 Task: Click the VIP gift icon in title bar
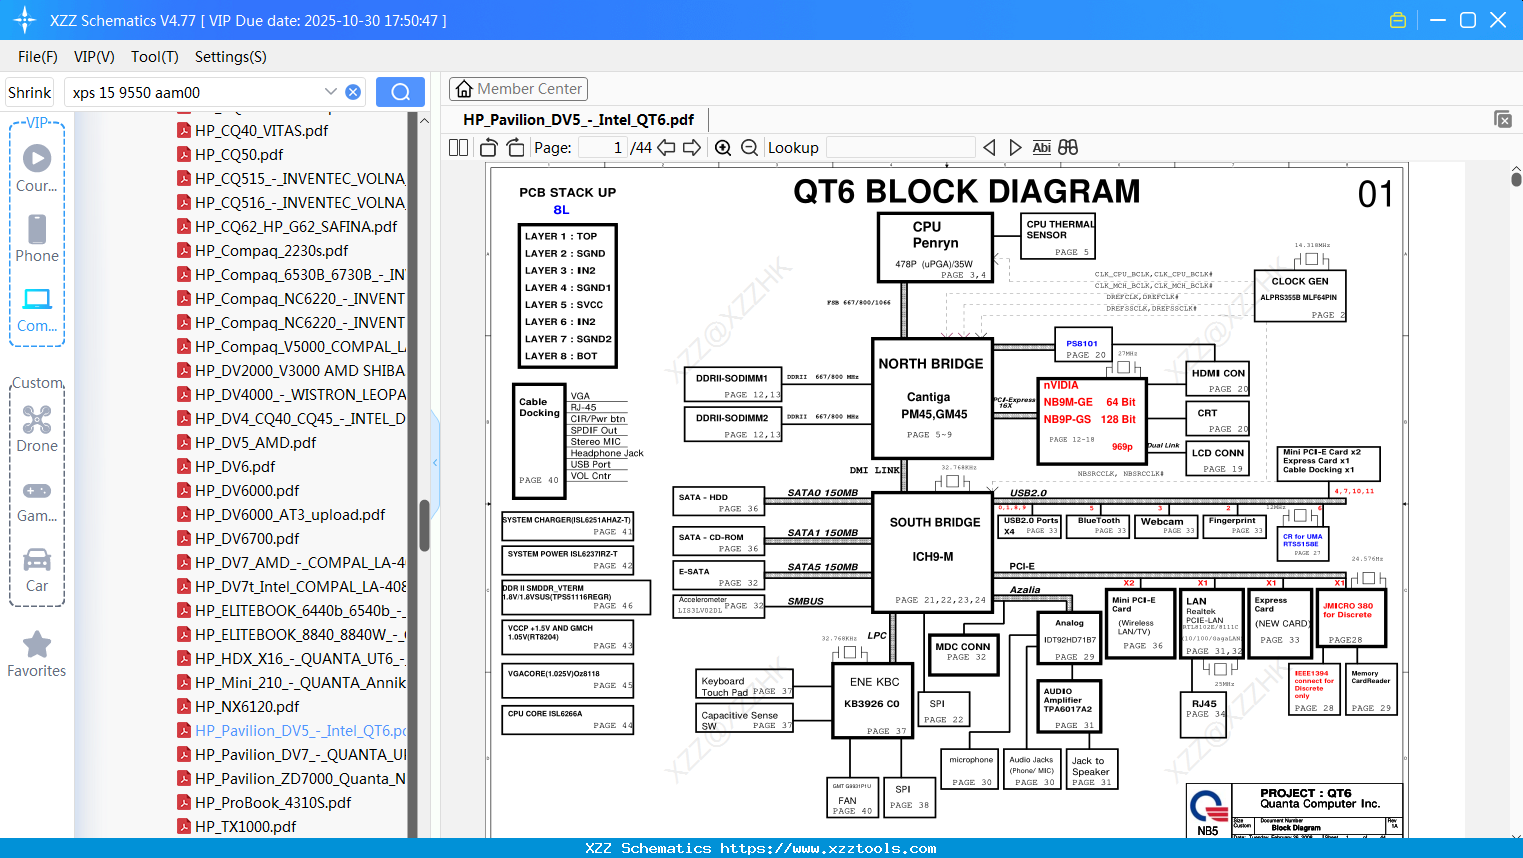coord(1398,20)
